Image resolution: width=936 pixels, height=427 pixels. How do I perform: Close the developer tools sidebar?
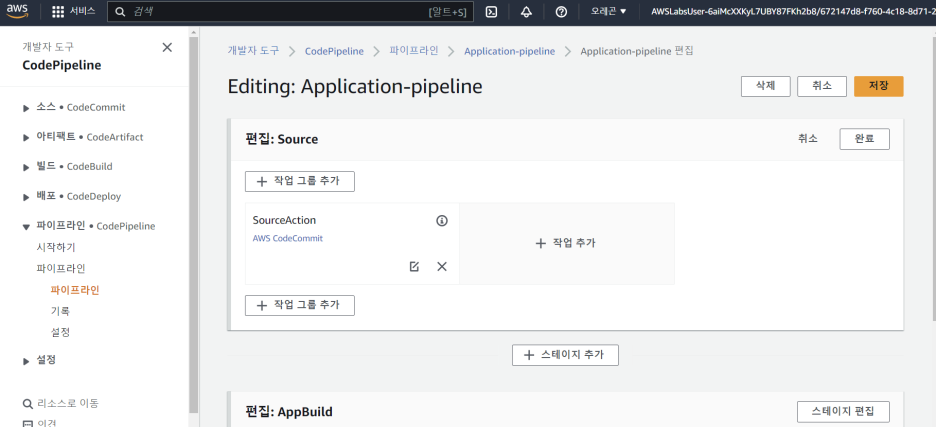tap(167, 47)
